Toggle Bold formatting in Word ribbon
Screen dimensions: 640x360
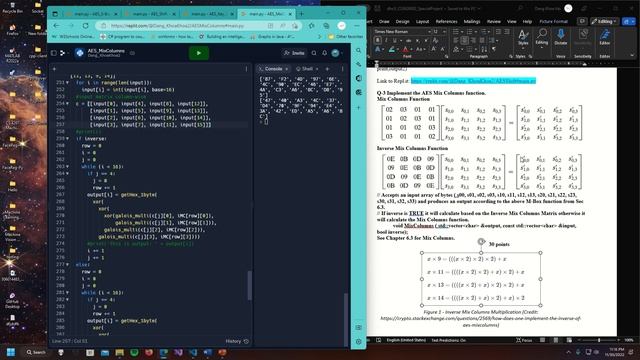coord(378,40)
